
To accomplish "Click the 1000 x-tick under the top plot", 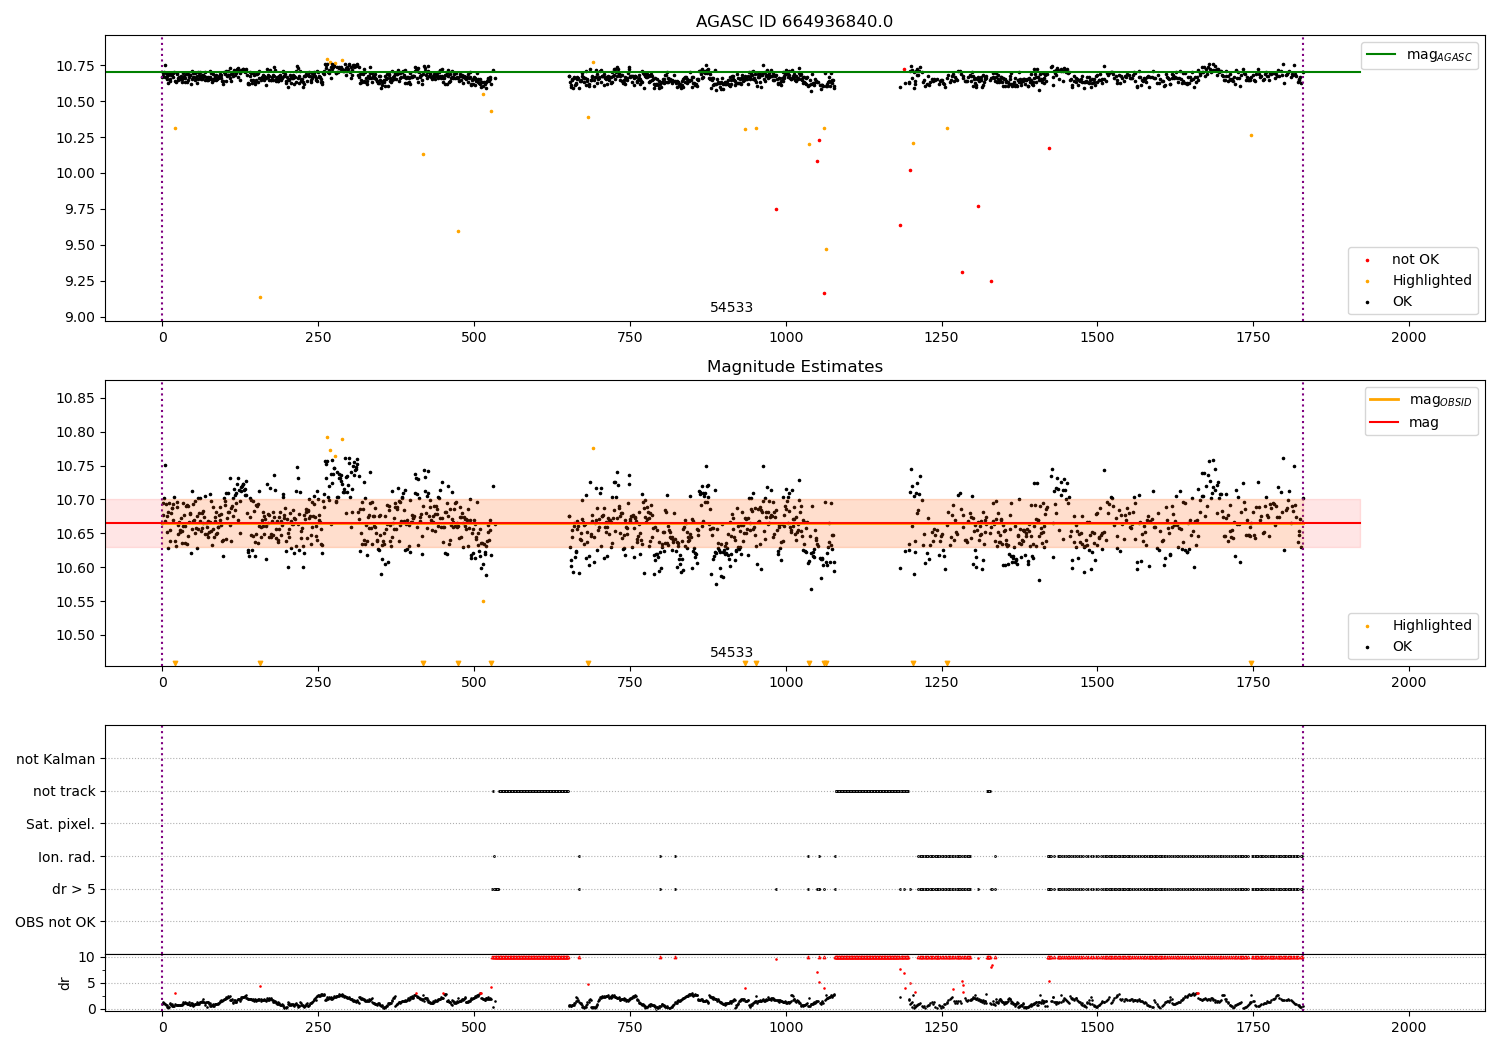I will (x=785, y=338).
